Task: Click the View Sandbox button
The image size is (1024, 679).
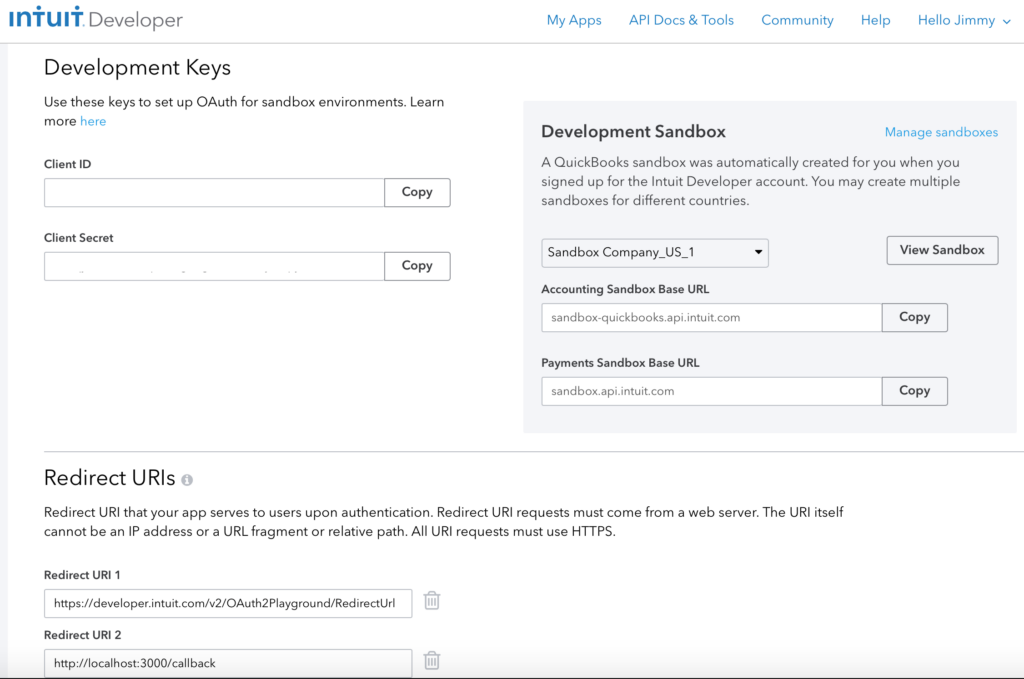Action: 942,250
